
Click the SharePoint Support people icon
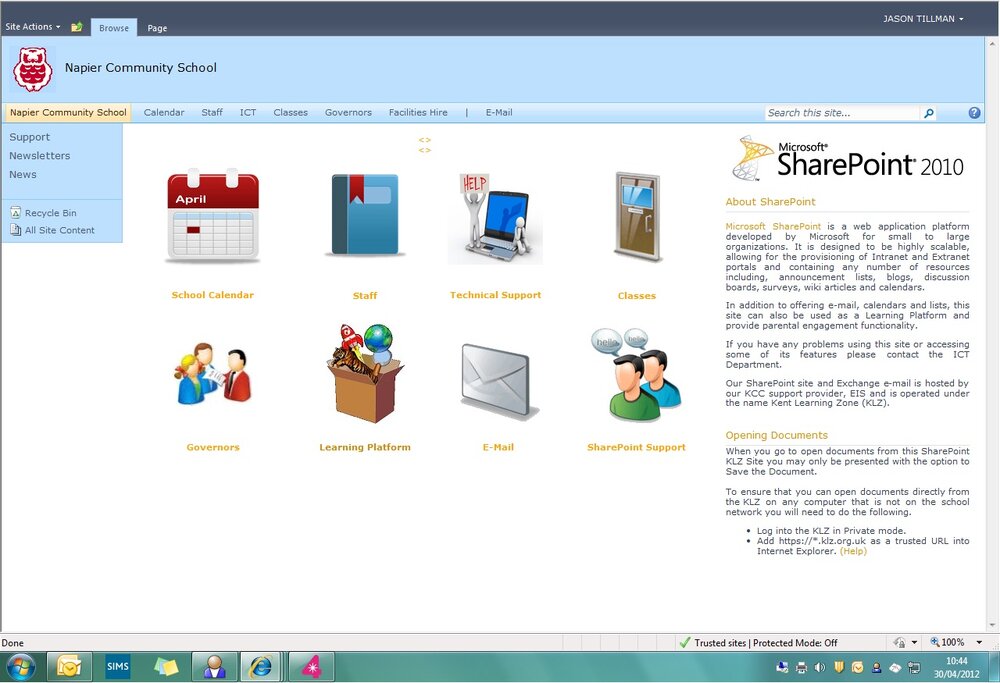[636, 375]
